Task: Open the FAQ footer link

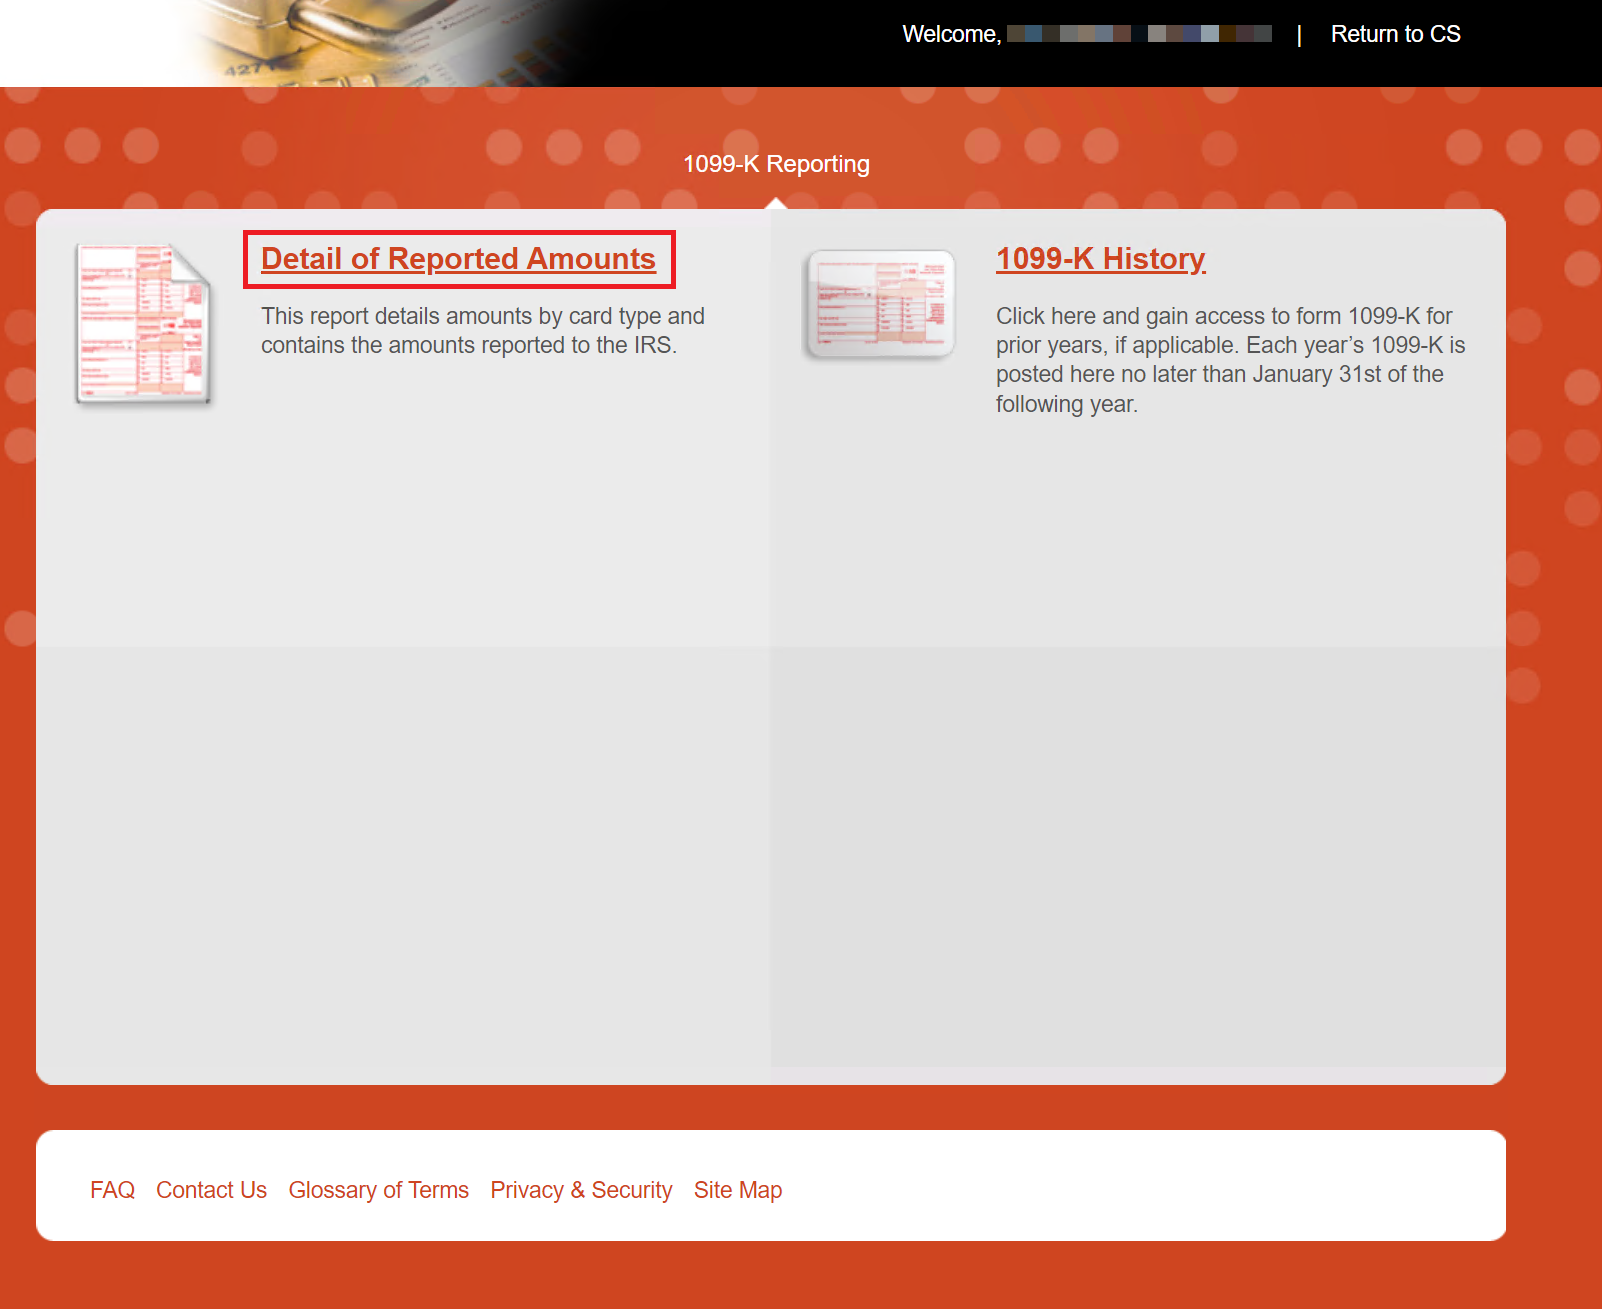Action: (x=112, y=1190)
